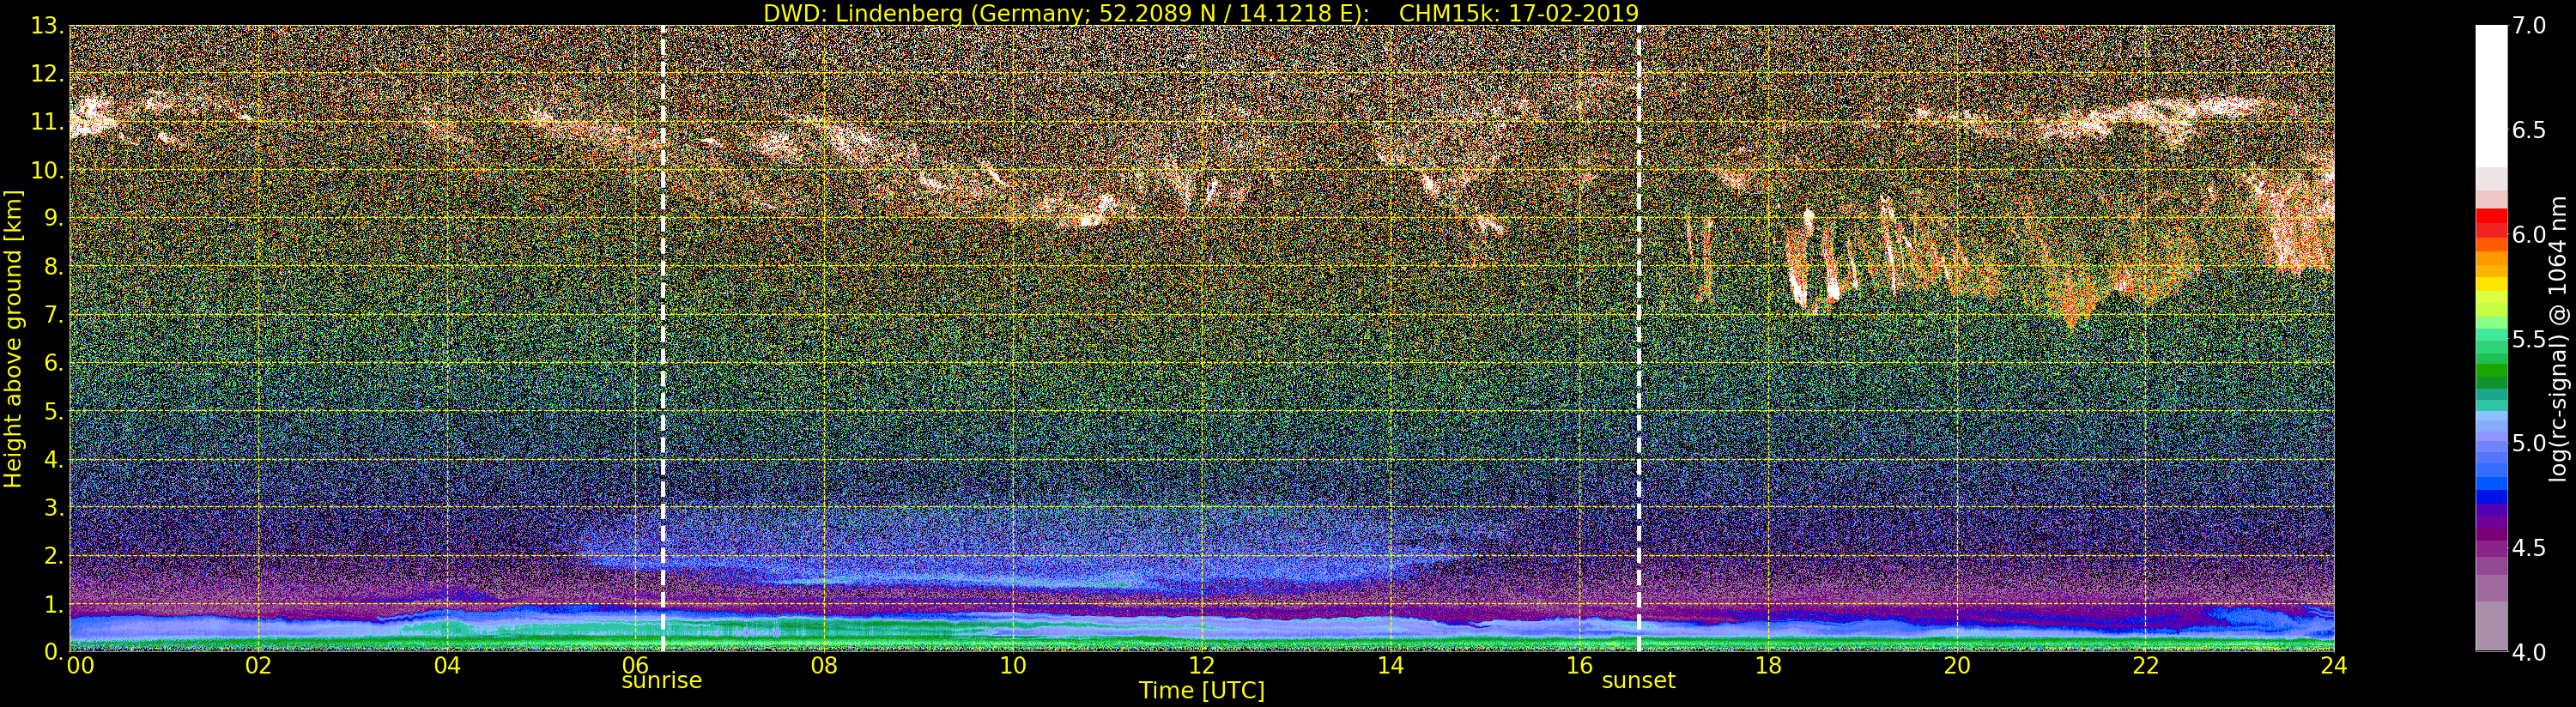The width and height of the screenshot is (2576, 707).
Task: Click colorbar value '4.5'
Action: coord(2529,548)
